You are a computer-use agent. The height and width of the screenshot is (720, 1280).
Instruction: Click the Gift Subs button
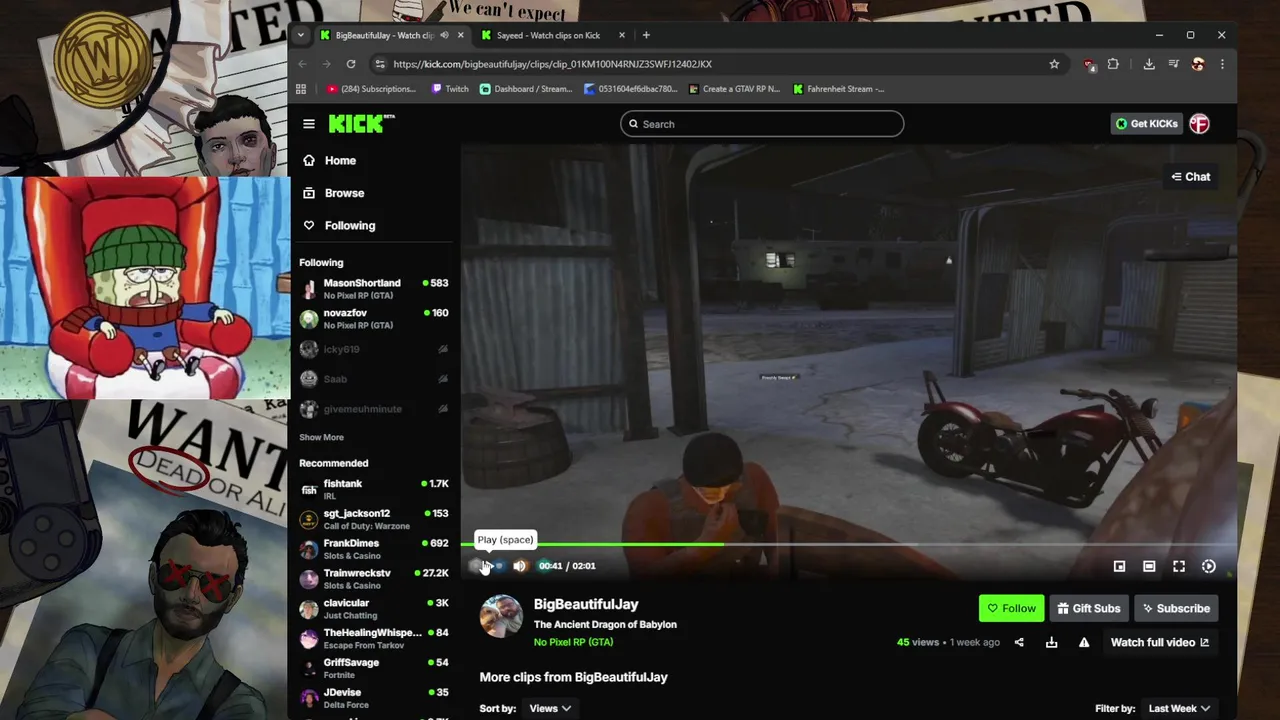[x=1089, y=608]
